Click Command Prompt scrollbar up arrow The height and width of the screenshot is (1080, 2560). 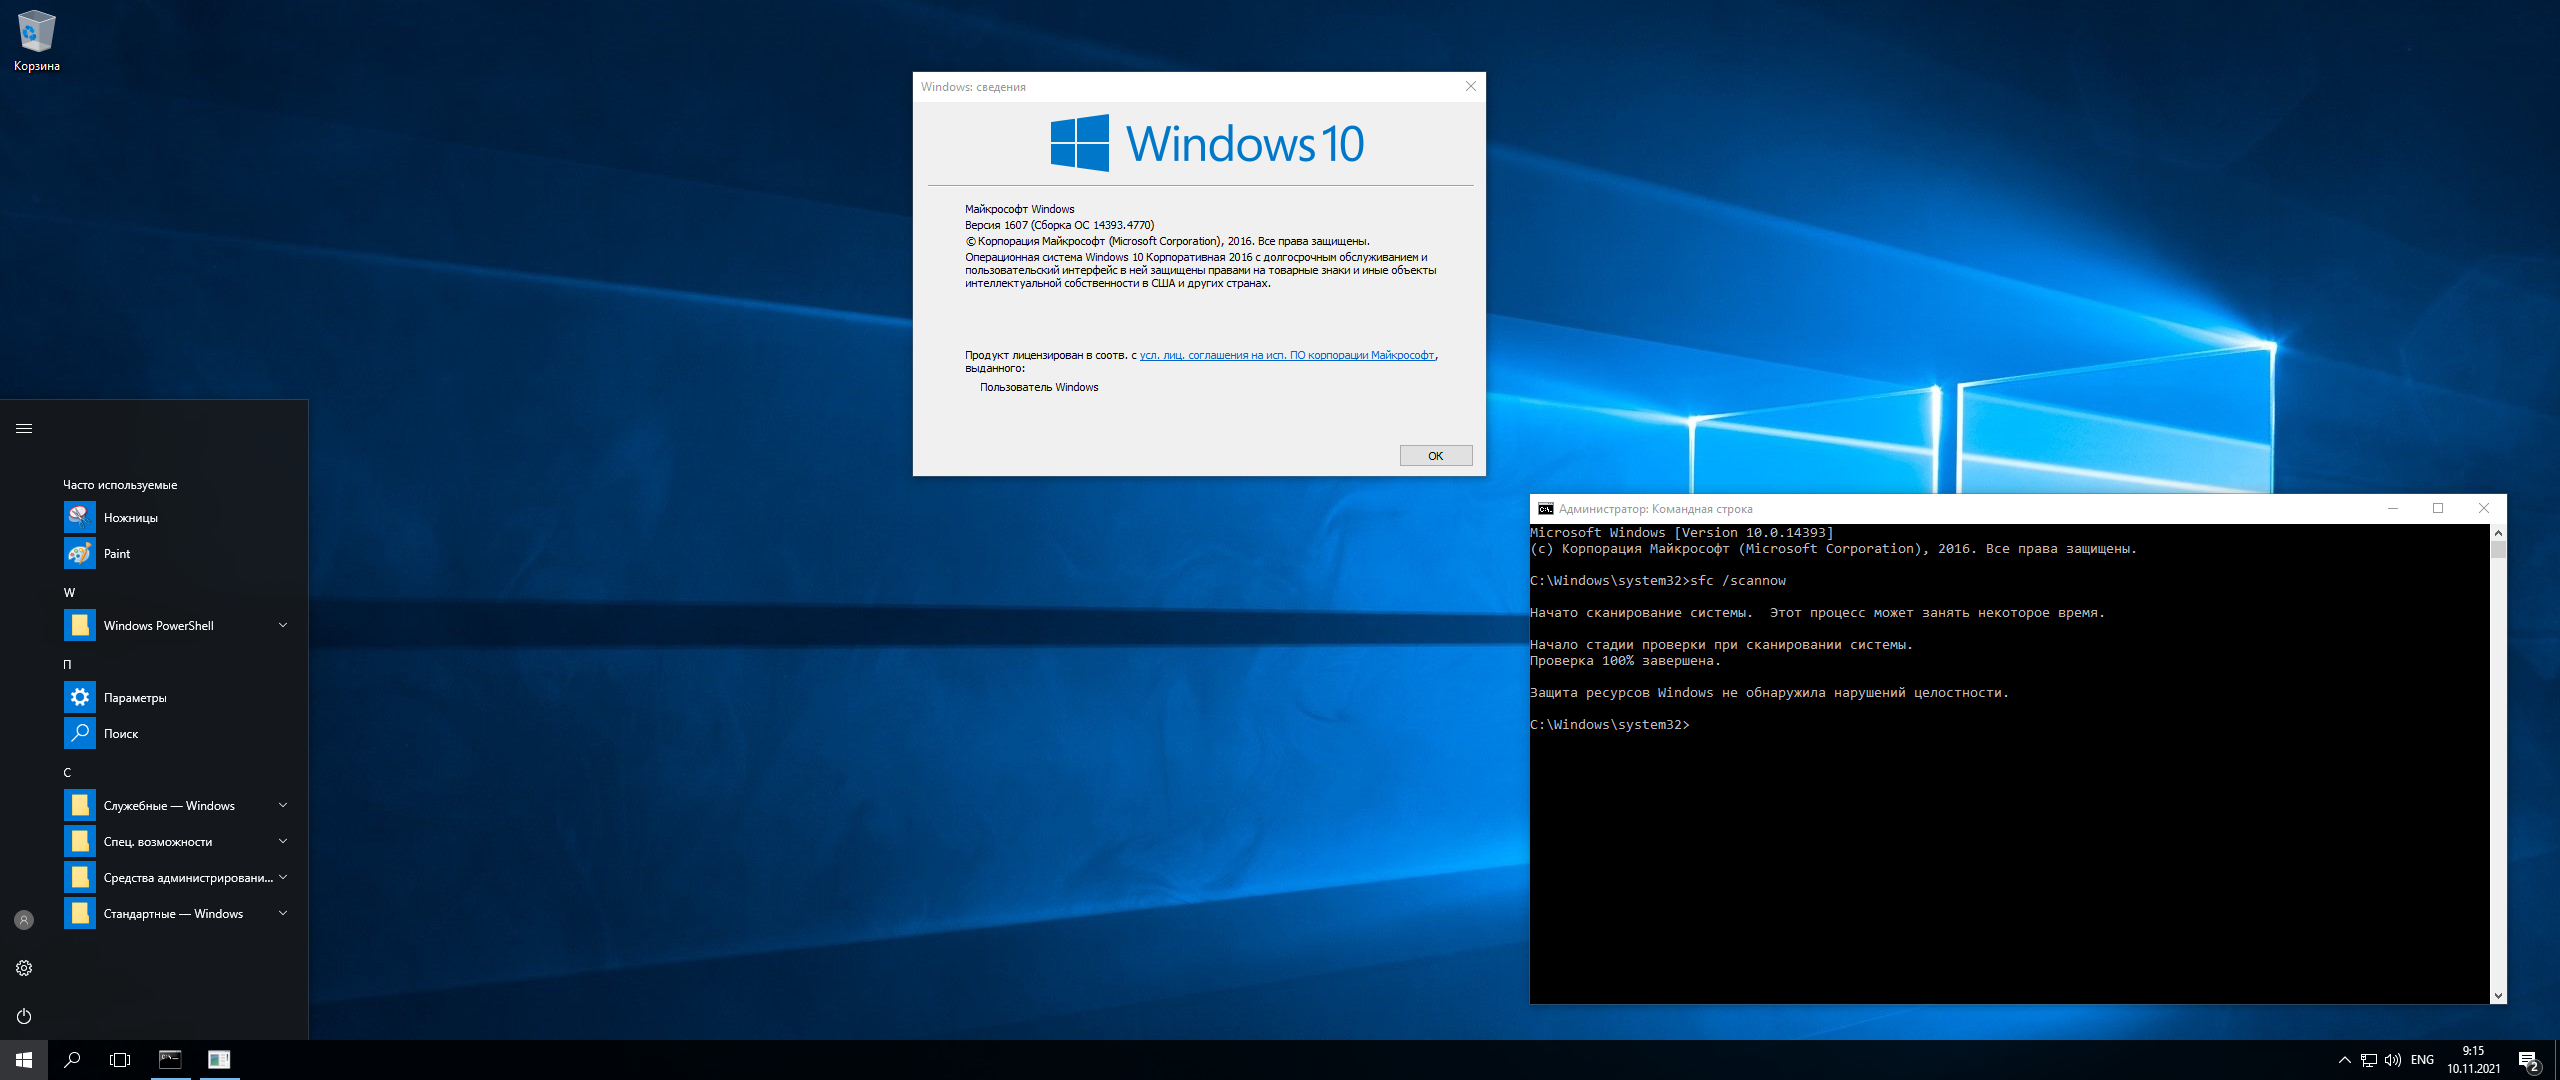[x=2498, y=533]
